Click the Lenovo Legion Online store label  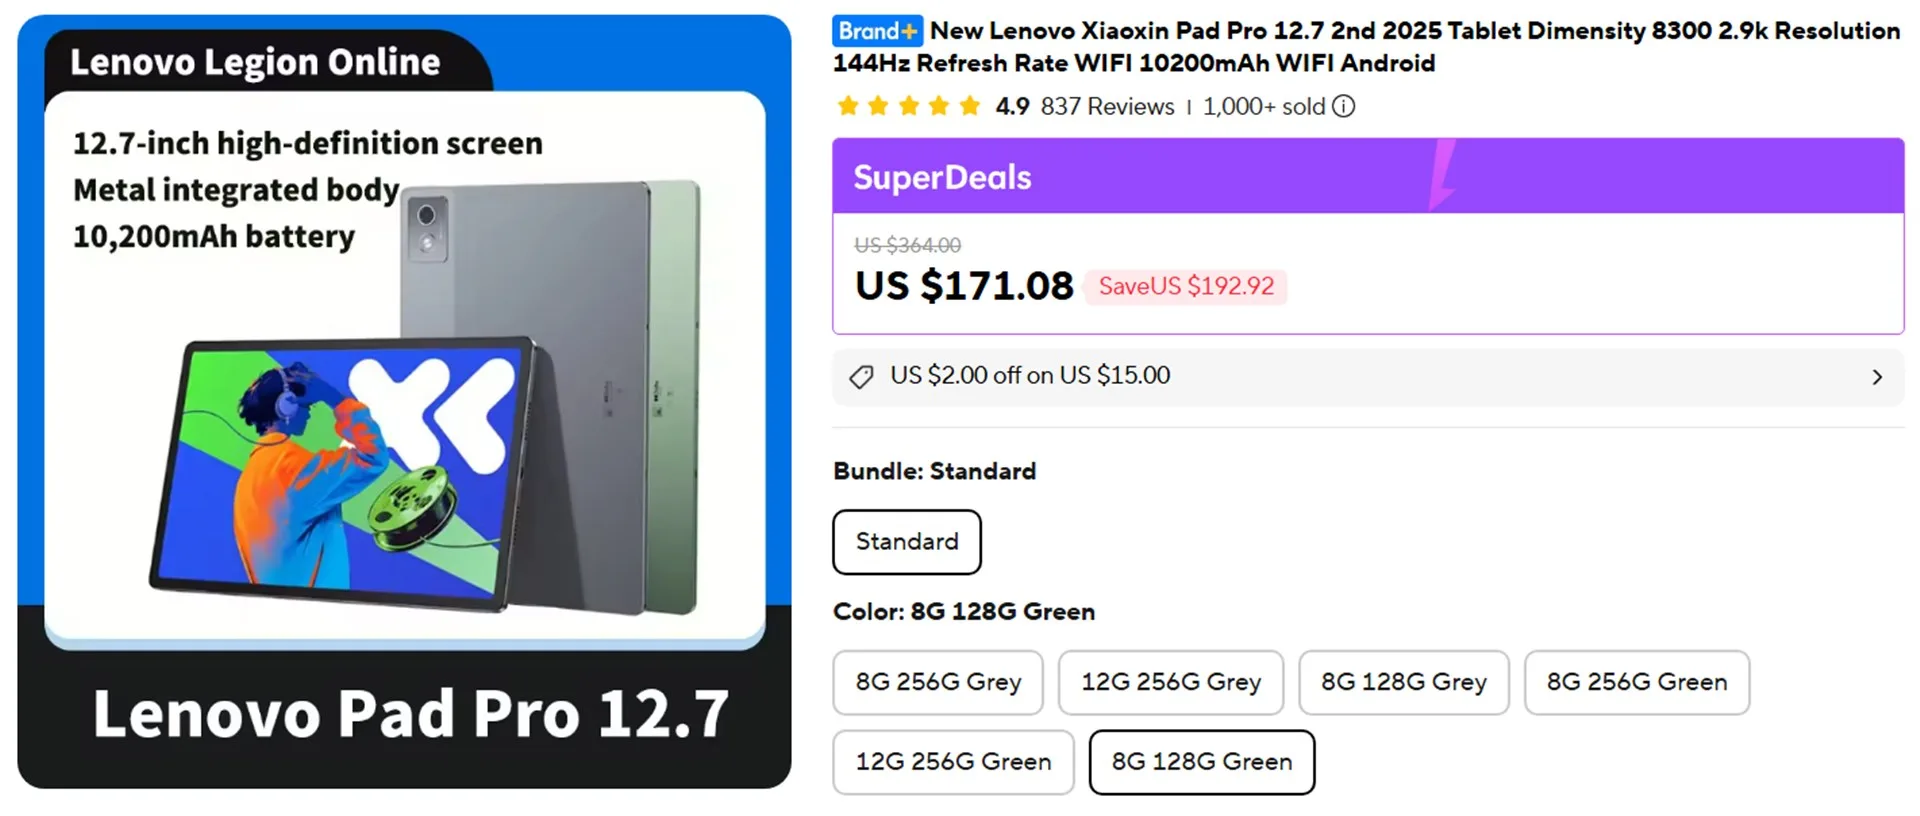255,62
